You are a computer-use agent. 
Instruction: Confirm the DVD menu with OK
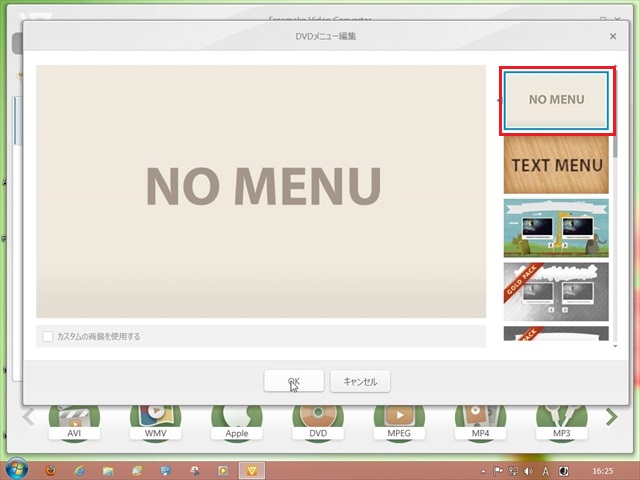point(293,381)
